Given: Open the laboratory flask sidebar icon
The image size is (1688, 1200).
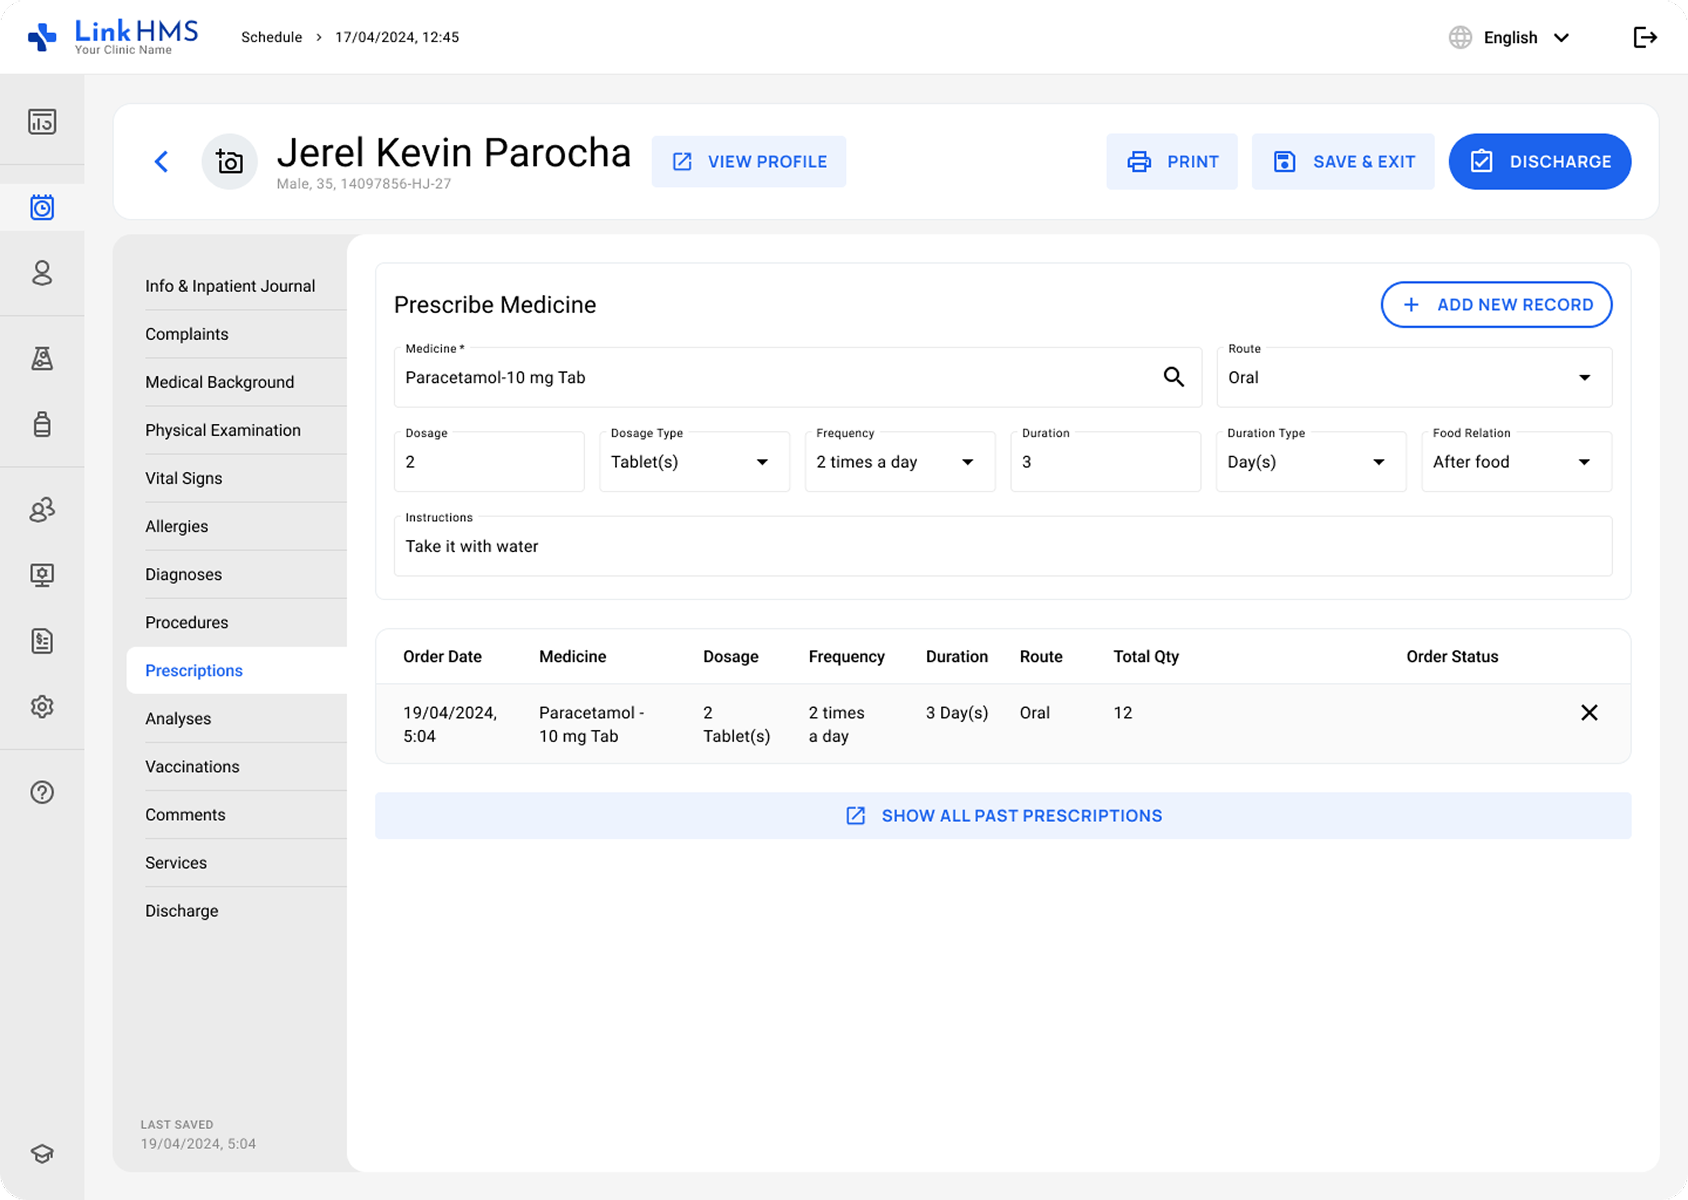Looking at the screenshot, I should tap(42, 358).
